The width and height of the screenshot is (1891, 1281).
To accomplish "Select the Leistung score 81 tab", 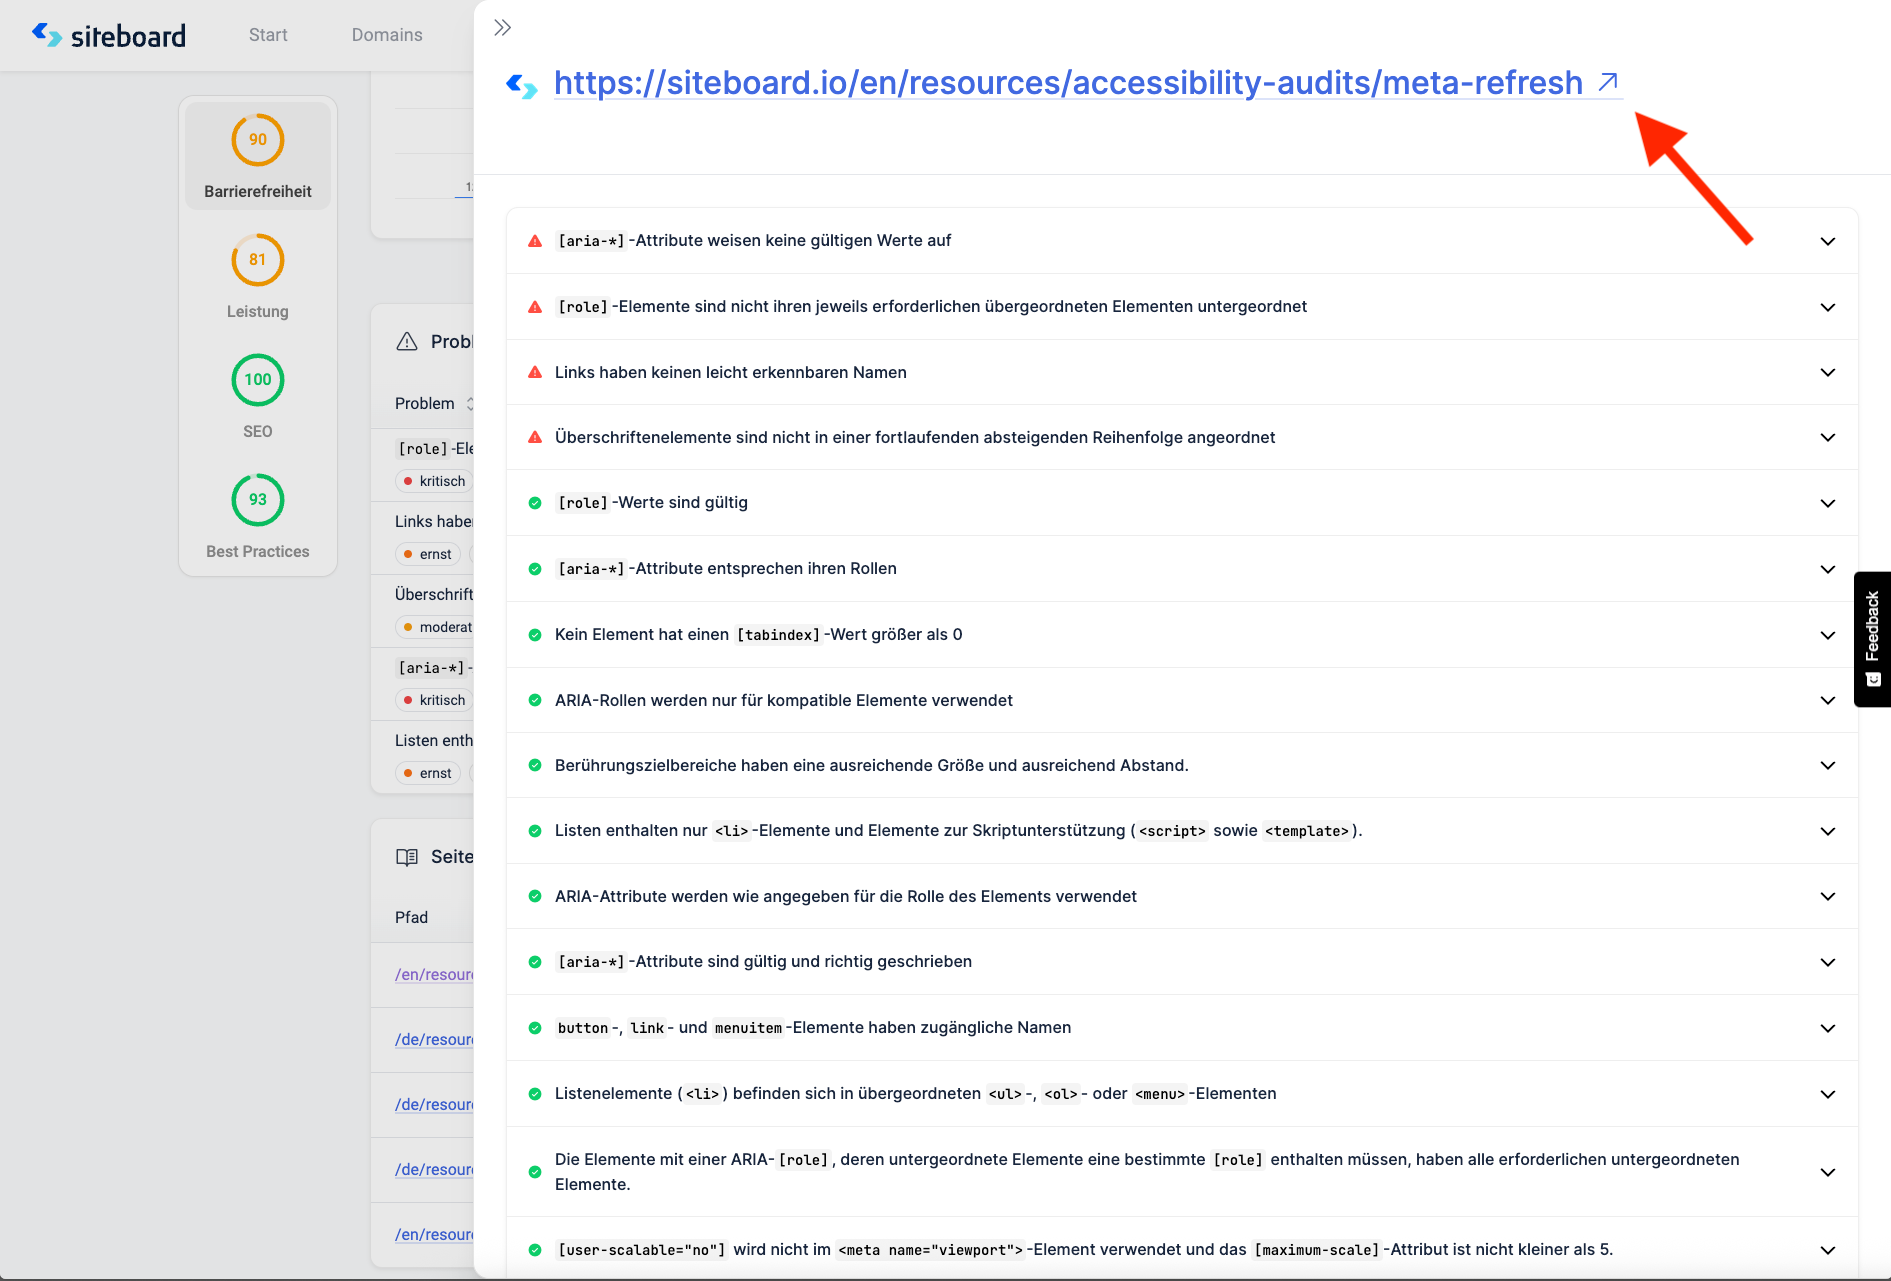I will point(258,276).
